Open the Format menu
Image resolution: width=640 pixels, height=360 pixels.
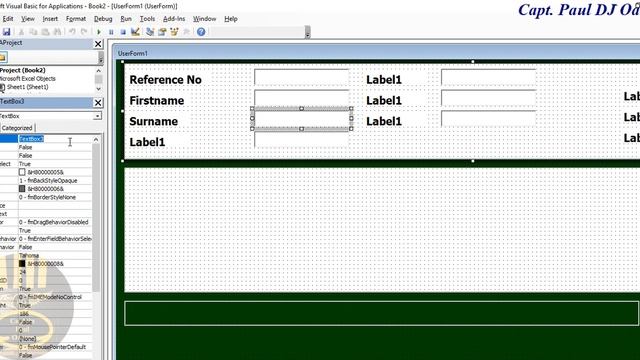76,19
